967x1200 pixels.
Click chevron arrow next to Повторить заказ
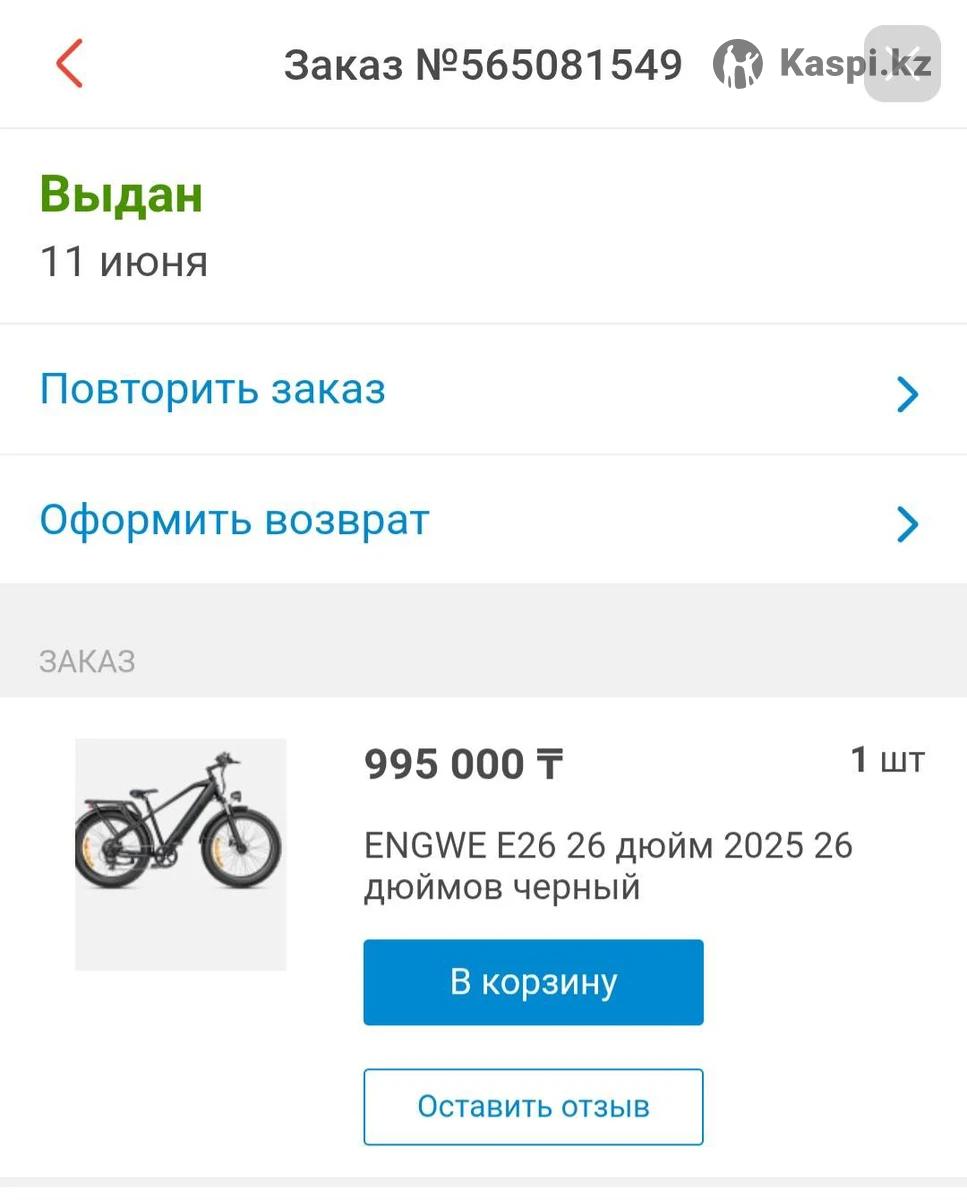(x=907, y=394)
